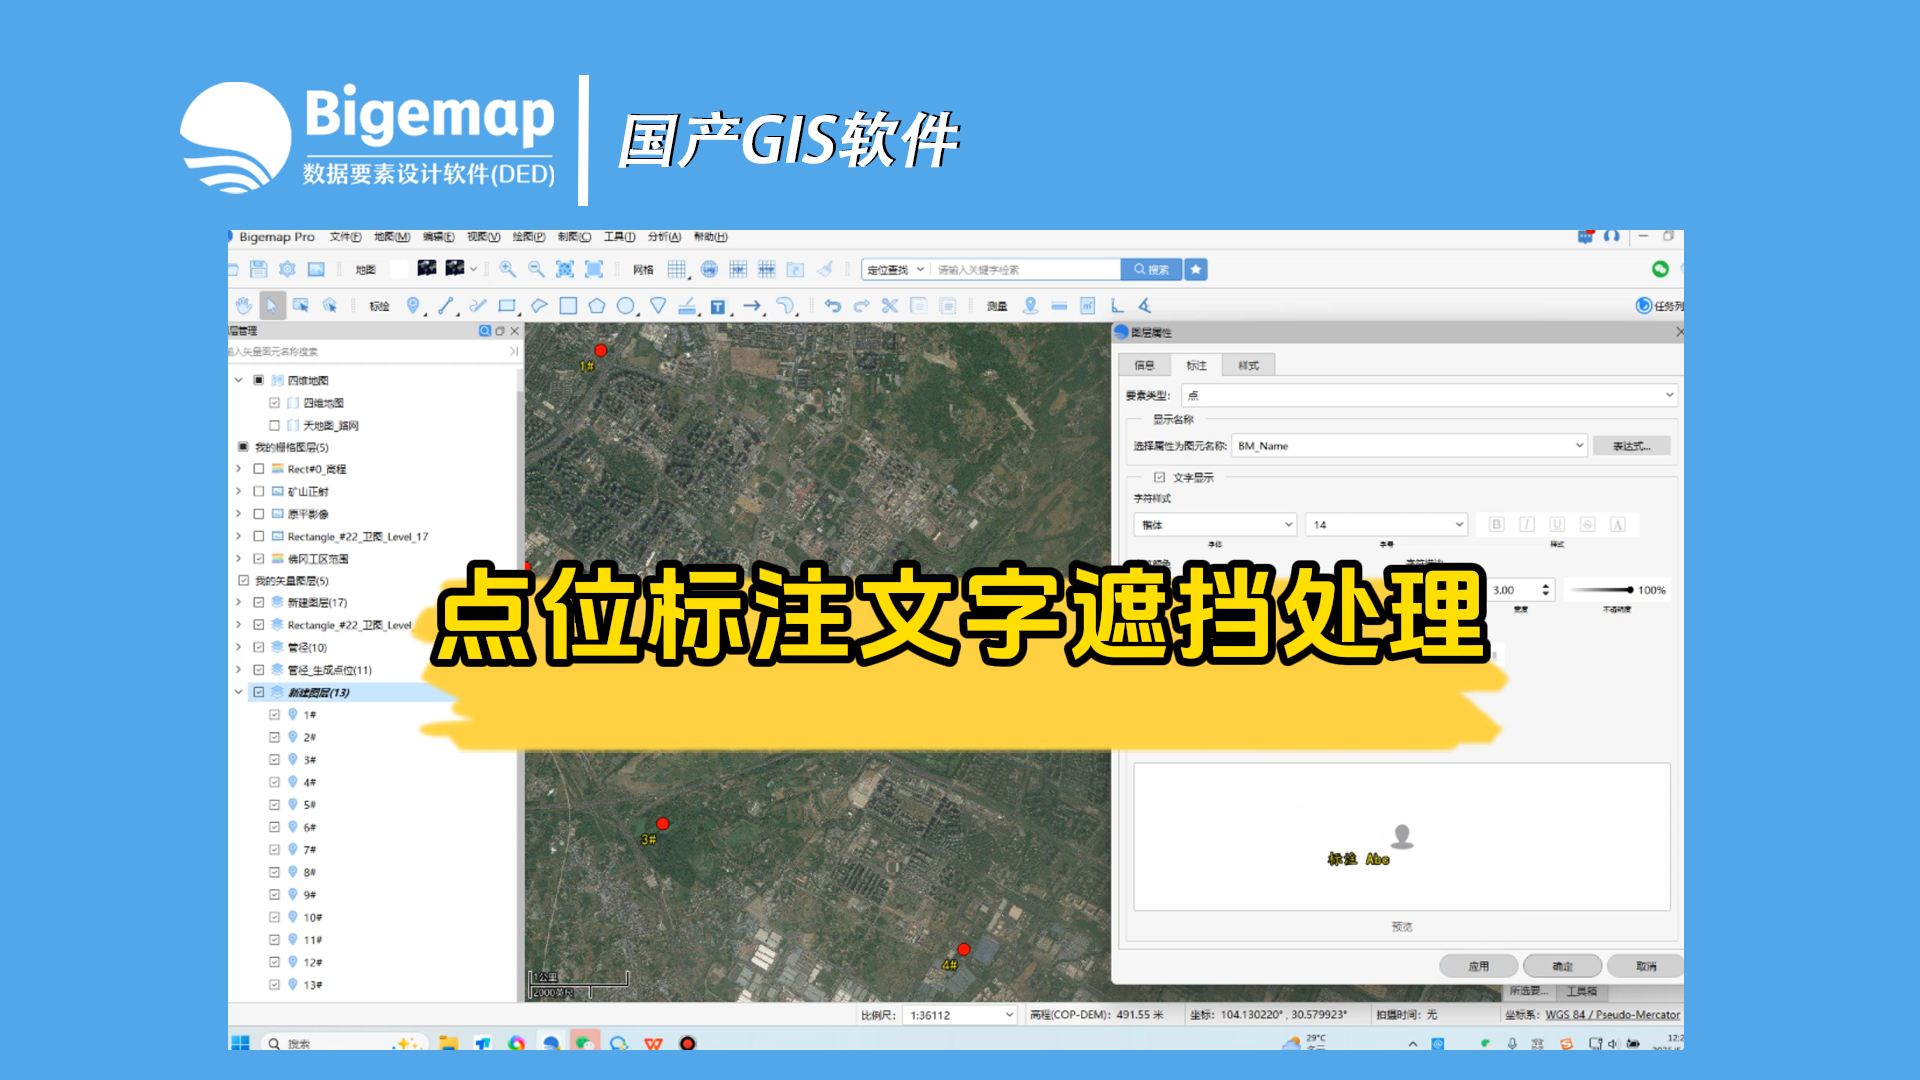Open the 文件(F) menu
Viewport: 1920px width, 1080px height.
pos(345,237)
